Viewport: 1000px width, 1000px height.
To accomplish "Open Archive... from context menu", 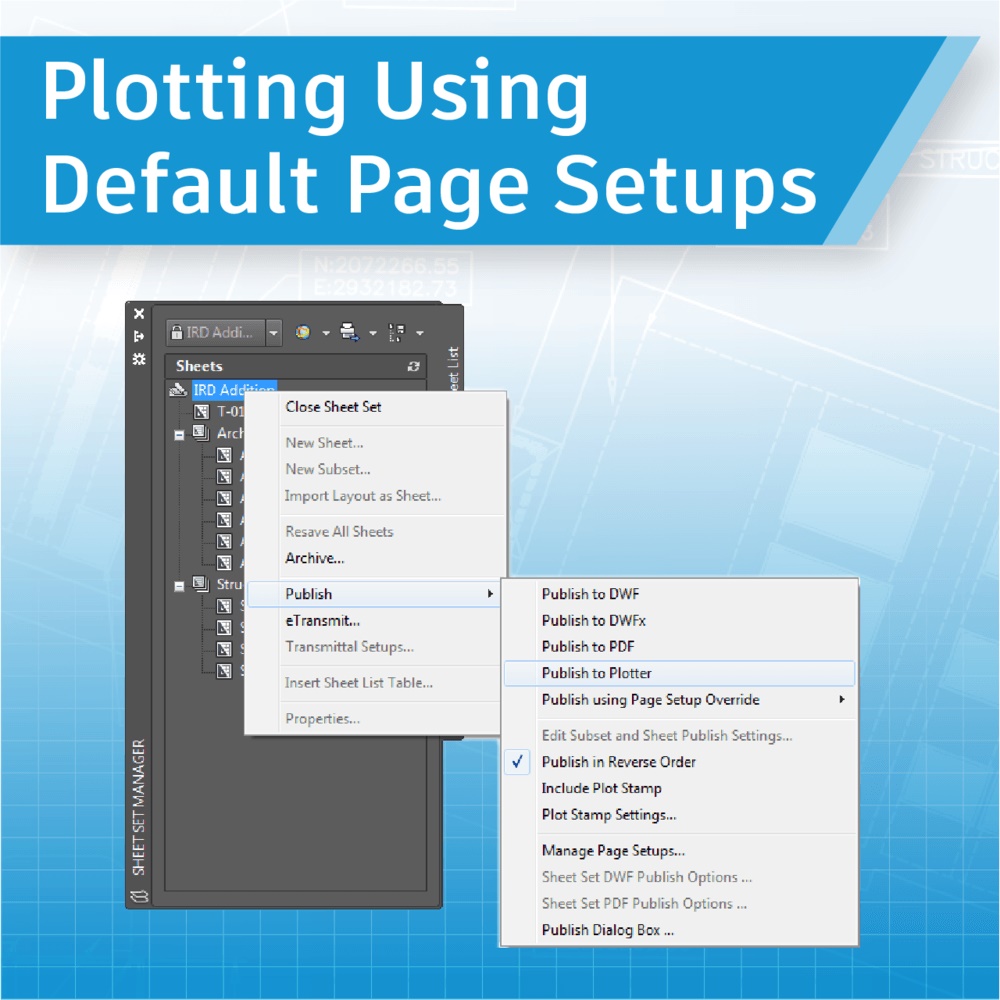I will (314, 558).
